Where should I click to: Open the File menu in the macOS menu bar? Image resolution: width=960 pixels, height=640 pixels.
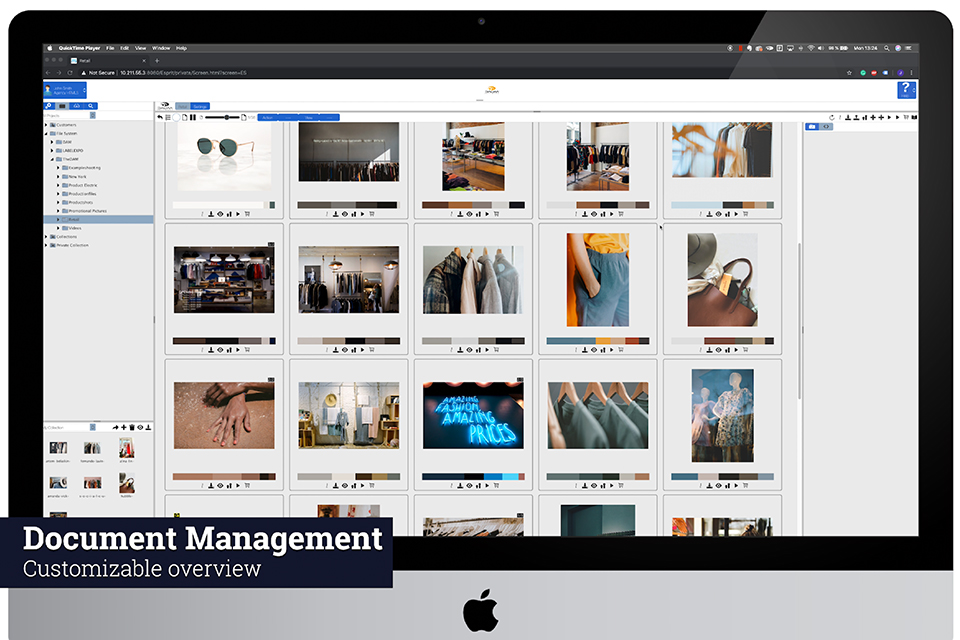(x=110, y=48)
